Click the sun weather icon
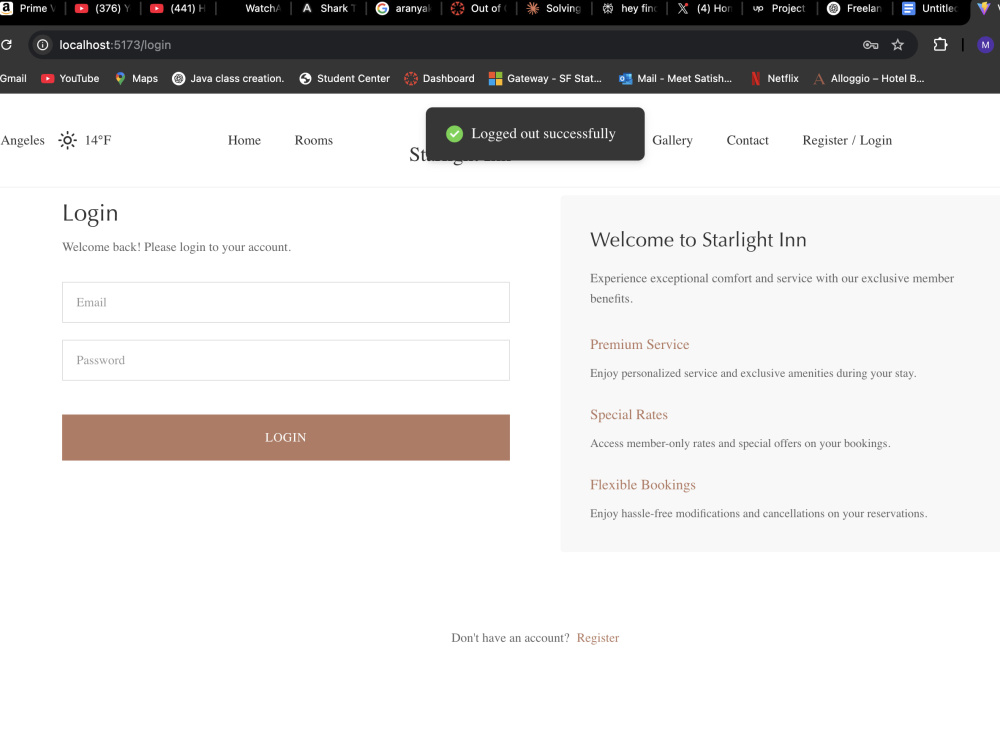Image resolution: width=1000 pixels, height=750 pixels. pyautogui.click(x=68, y=140)
